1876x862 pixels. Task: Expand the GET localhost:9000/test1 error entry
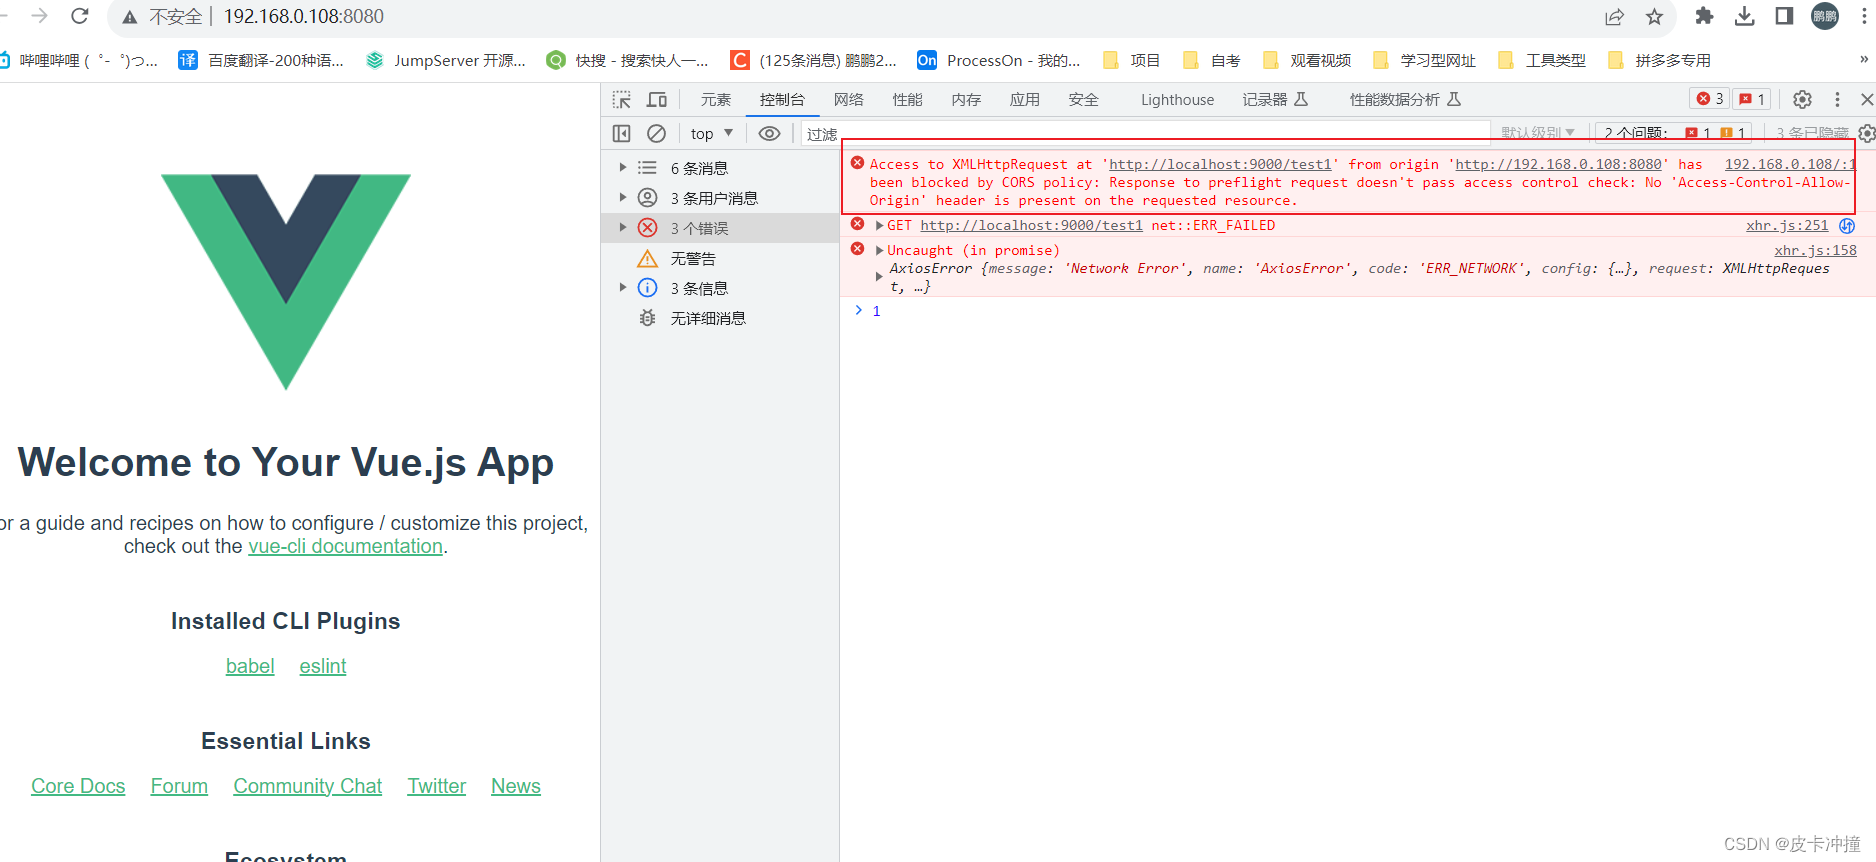[x=879, y=226]
